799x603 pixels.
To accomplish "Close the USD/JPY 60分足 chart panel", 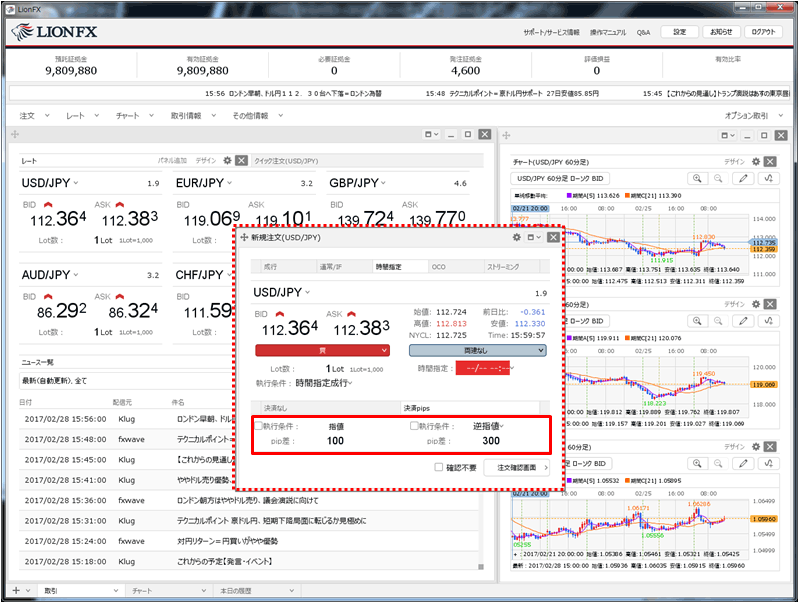I will [770, 162].
